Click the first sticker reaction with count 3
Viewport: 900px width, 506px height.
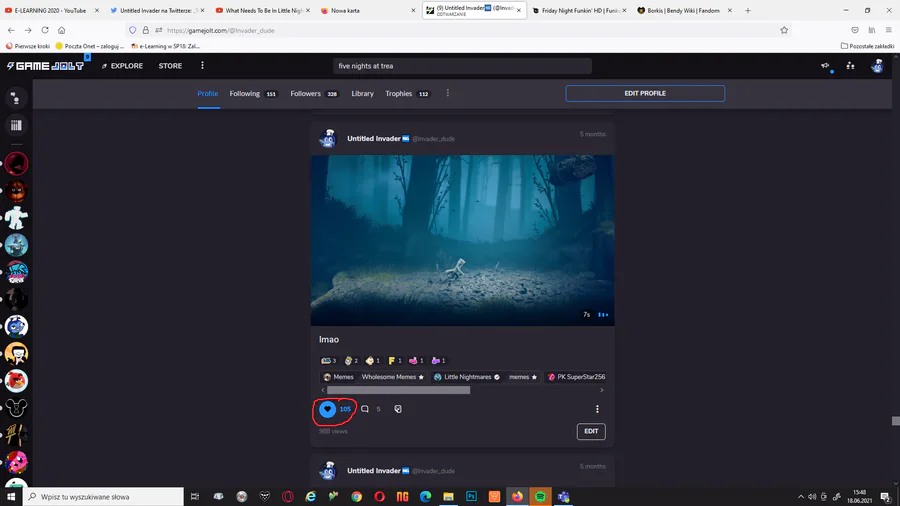tap(329, 361)
